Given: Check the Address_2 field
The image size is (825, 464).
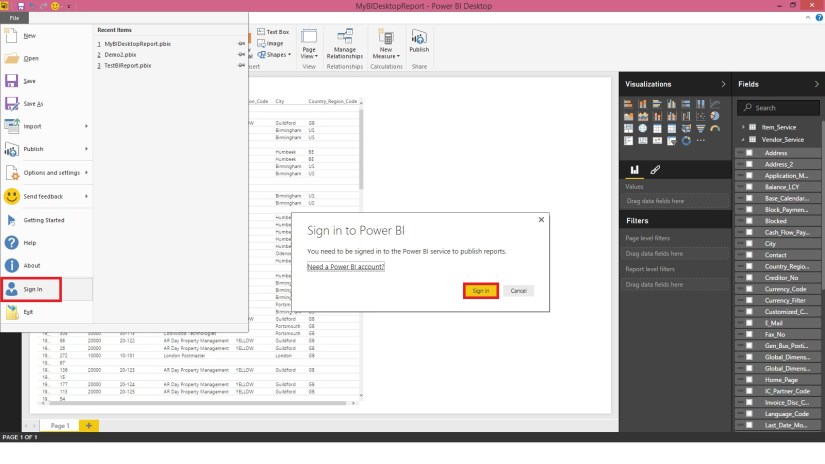Looking at the screenshot, I should click(749, 164).
